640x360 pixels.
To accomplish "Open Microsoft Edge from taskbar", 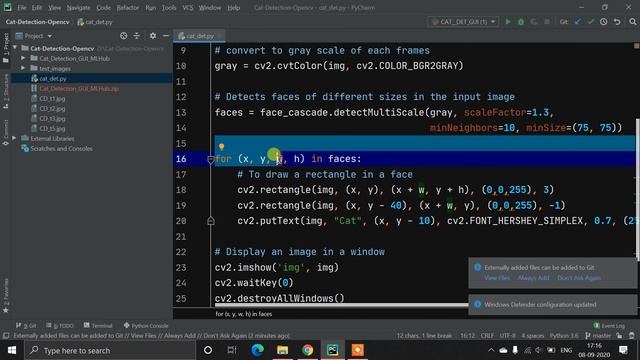I will point(257,350).
